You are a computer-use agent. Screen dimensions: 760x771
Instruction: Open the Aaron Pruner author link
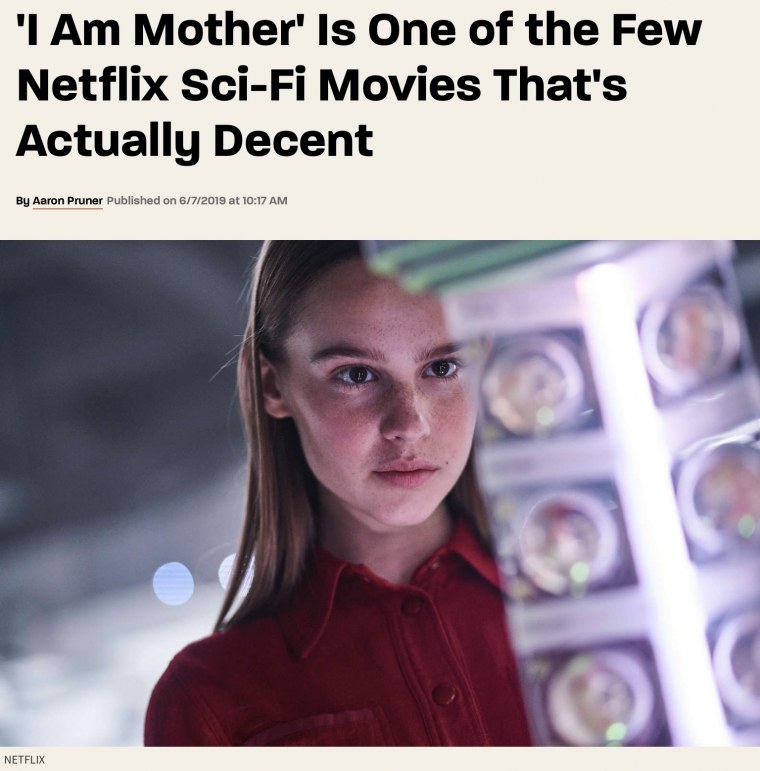67,201
